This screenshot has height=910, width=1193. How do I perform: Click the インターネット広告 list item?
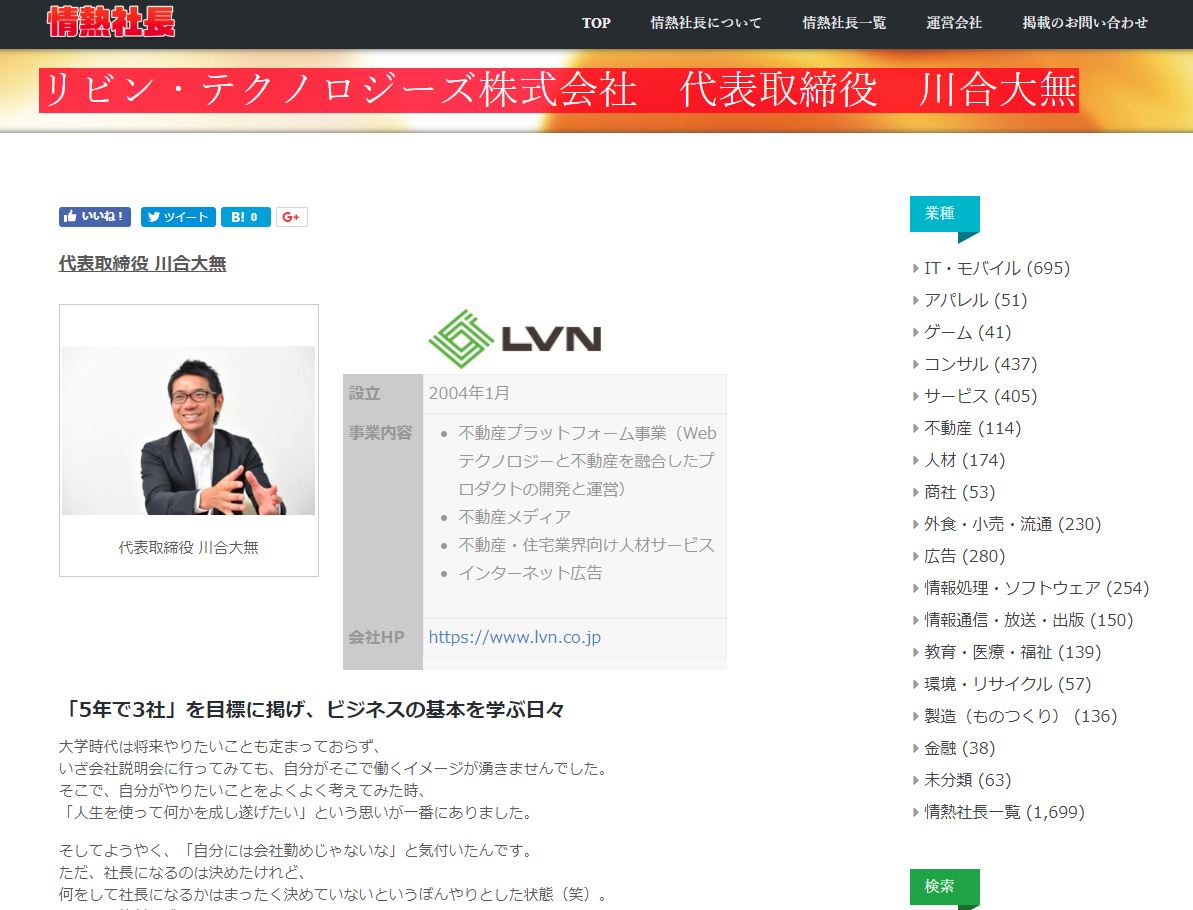point(530,572)
